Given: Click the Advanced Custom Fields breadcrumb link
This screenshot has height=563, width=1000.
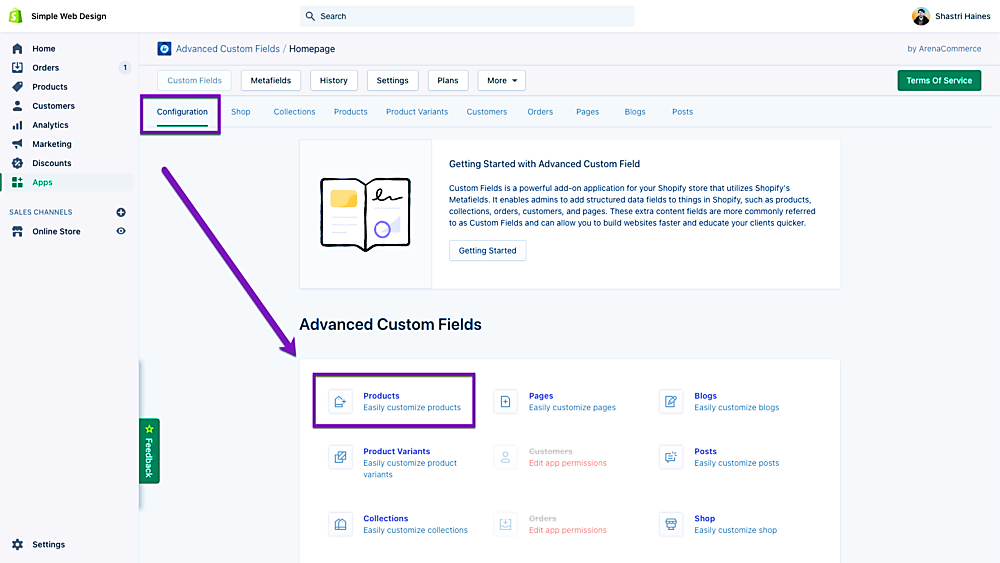Looking at the screenshot, I should pos(228,48).
